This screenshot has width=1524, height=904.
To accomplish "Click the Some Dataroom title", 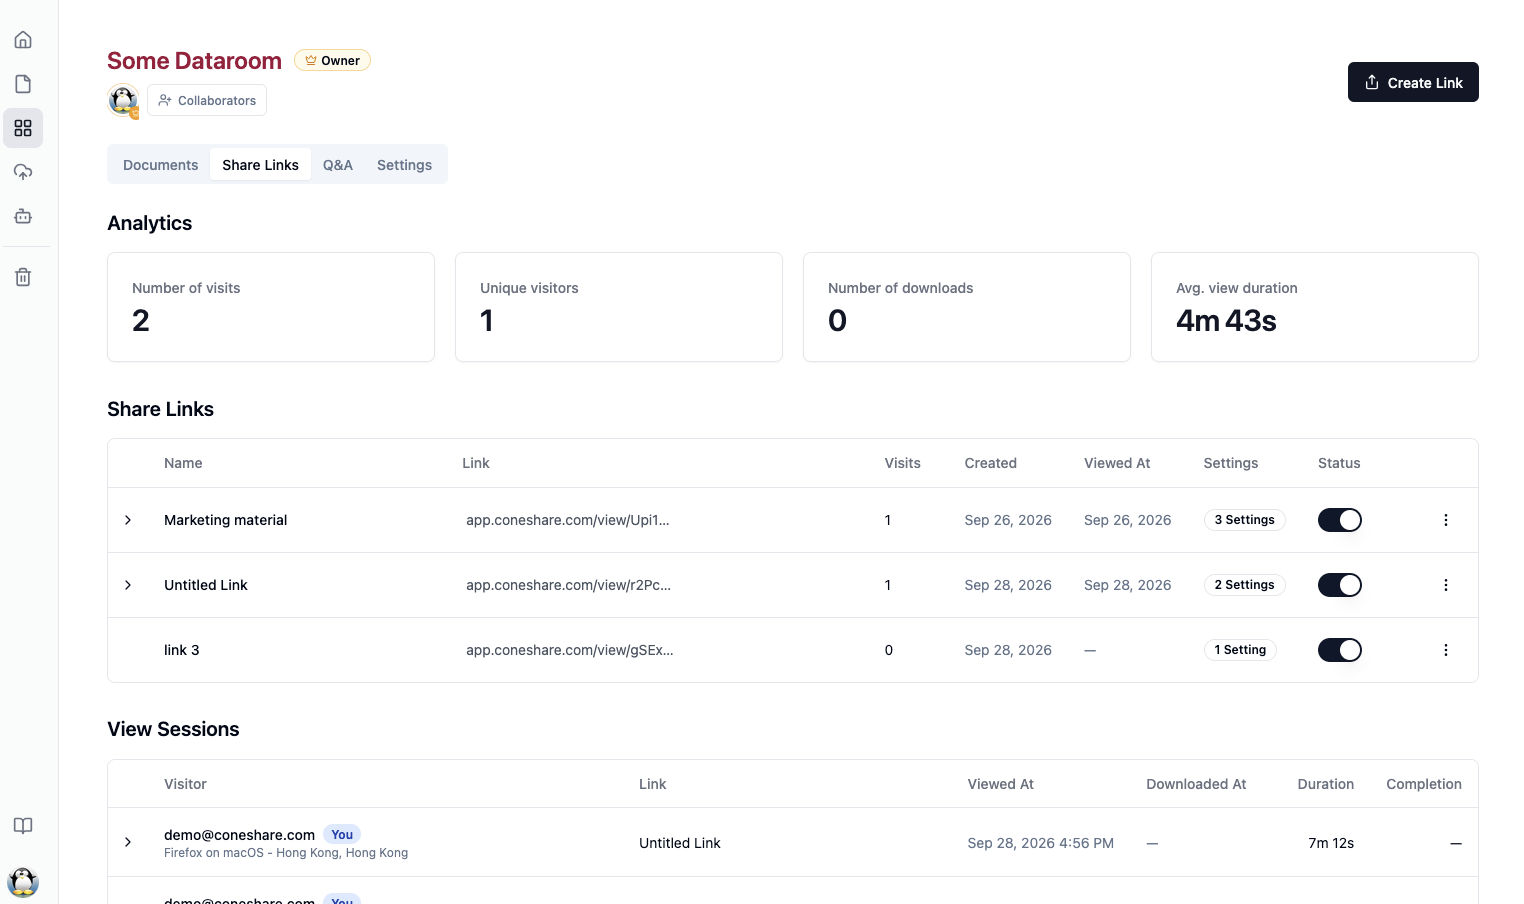I will click(194, 61).
